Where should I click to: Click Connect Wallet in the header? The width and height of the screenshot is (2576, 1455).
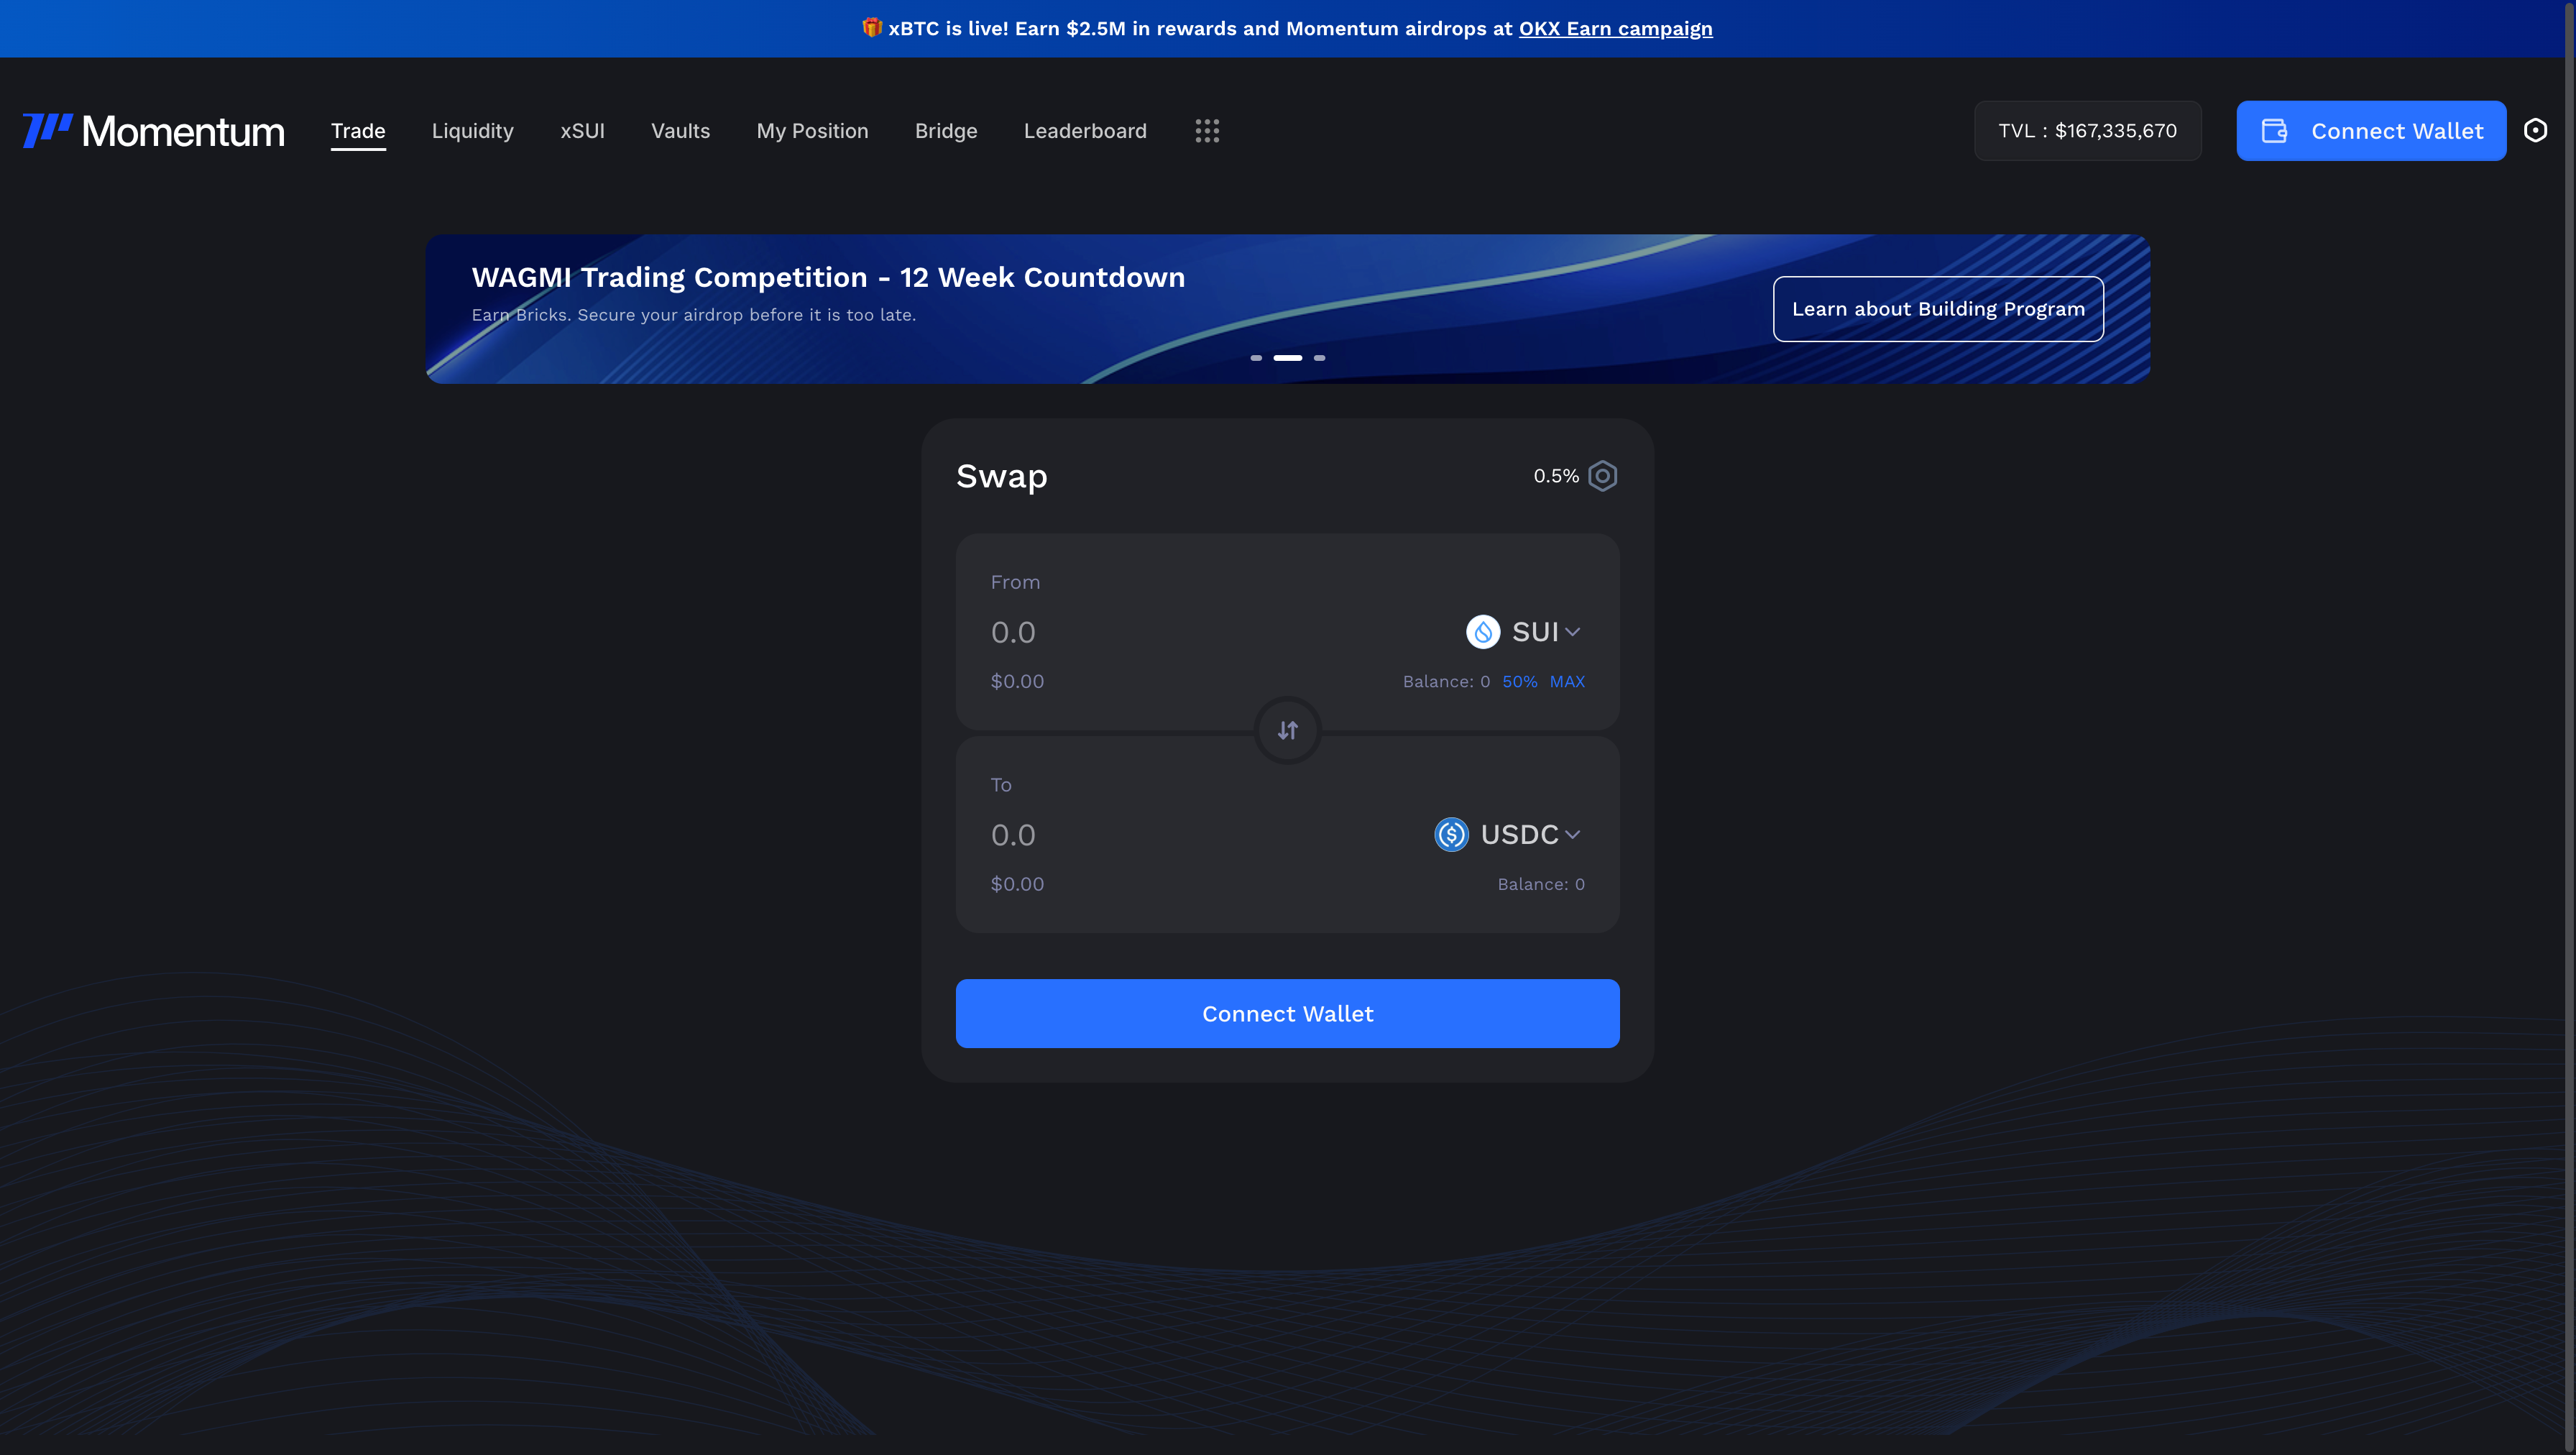[x=2371, y=131]
